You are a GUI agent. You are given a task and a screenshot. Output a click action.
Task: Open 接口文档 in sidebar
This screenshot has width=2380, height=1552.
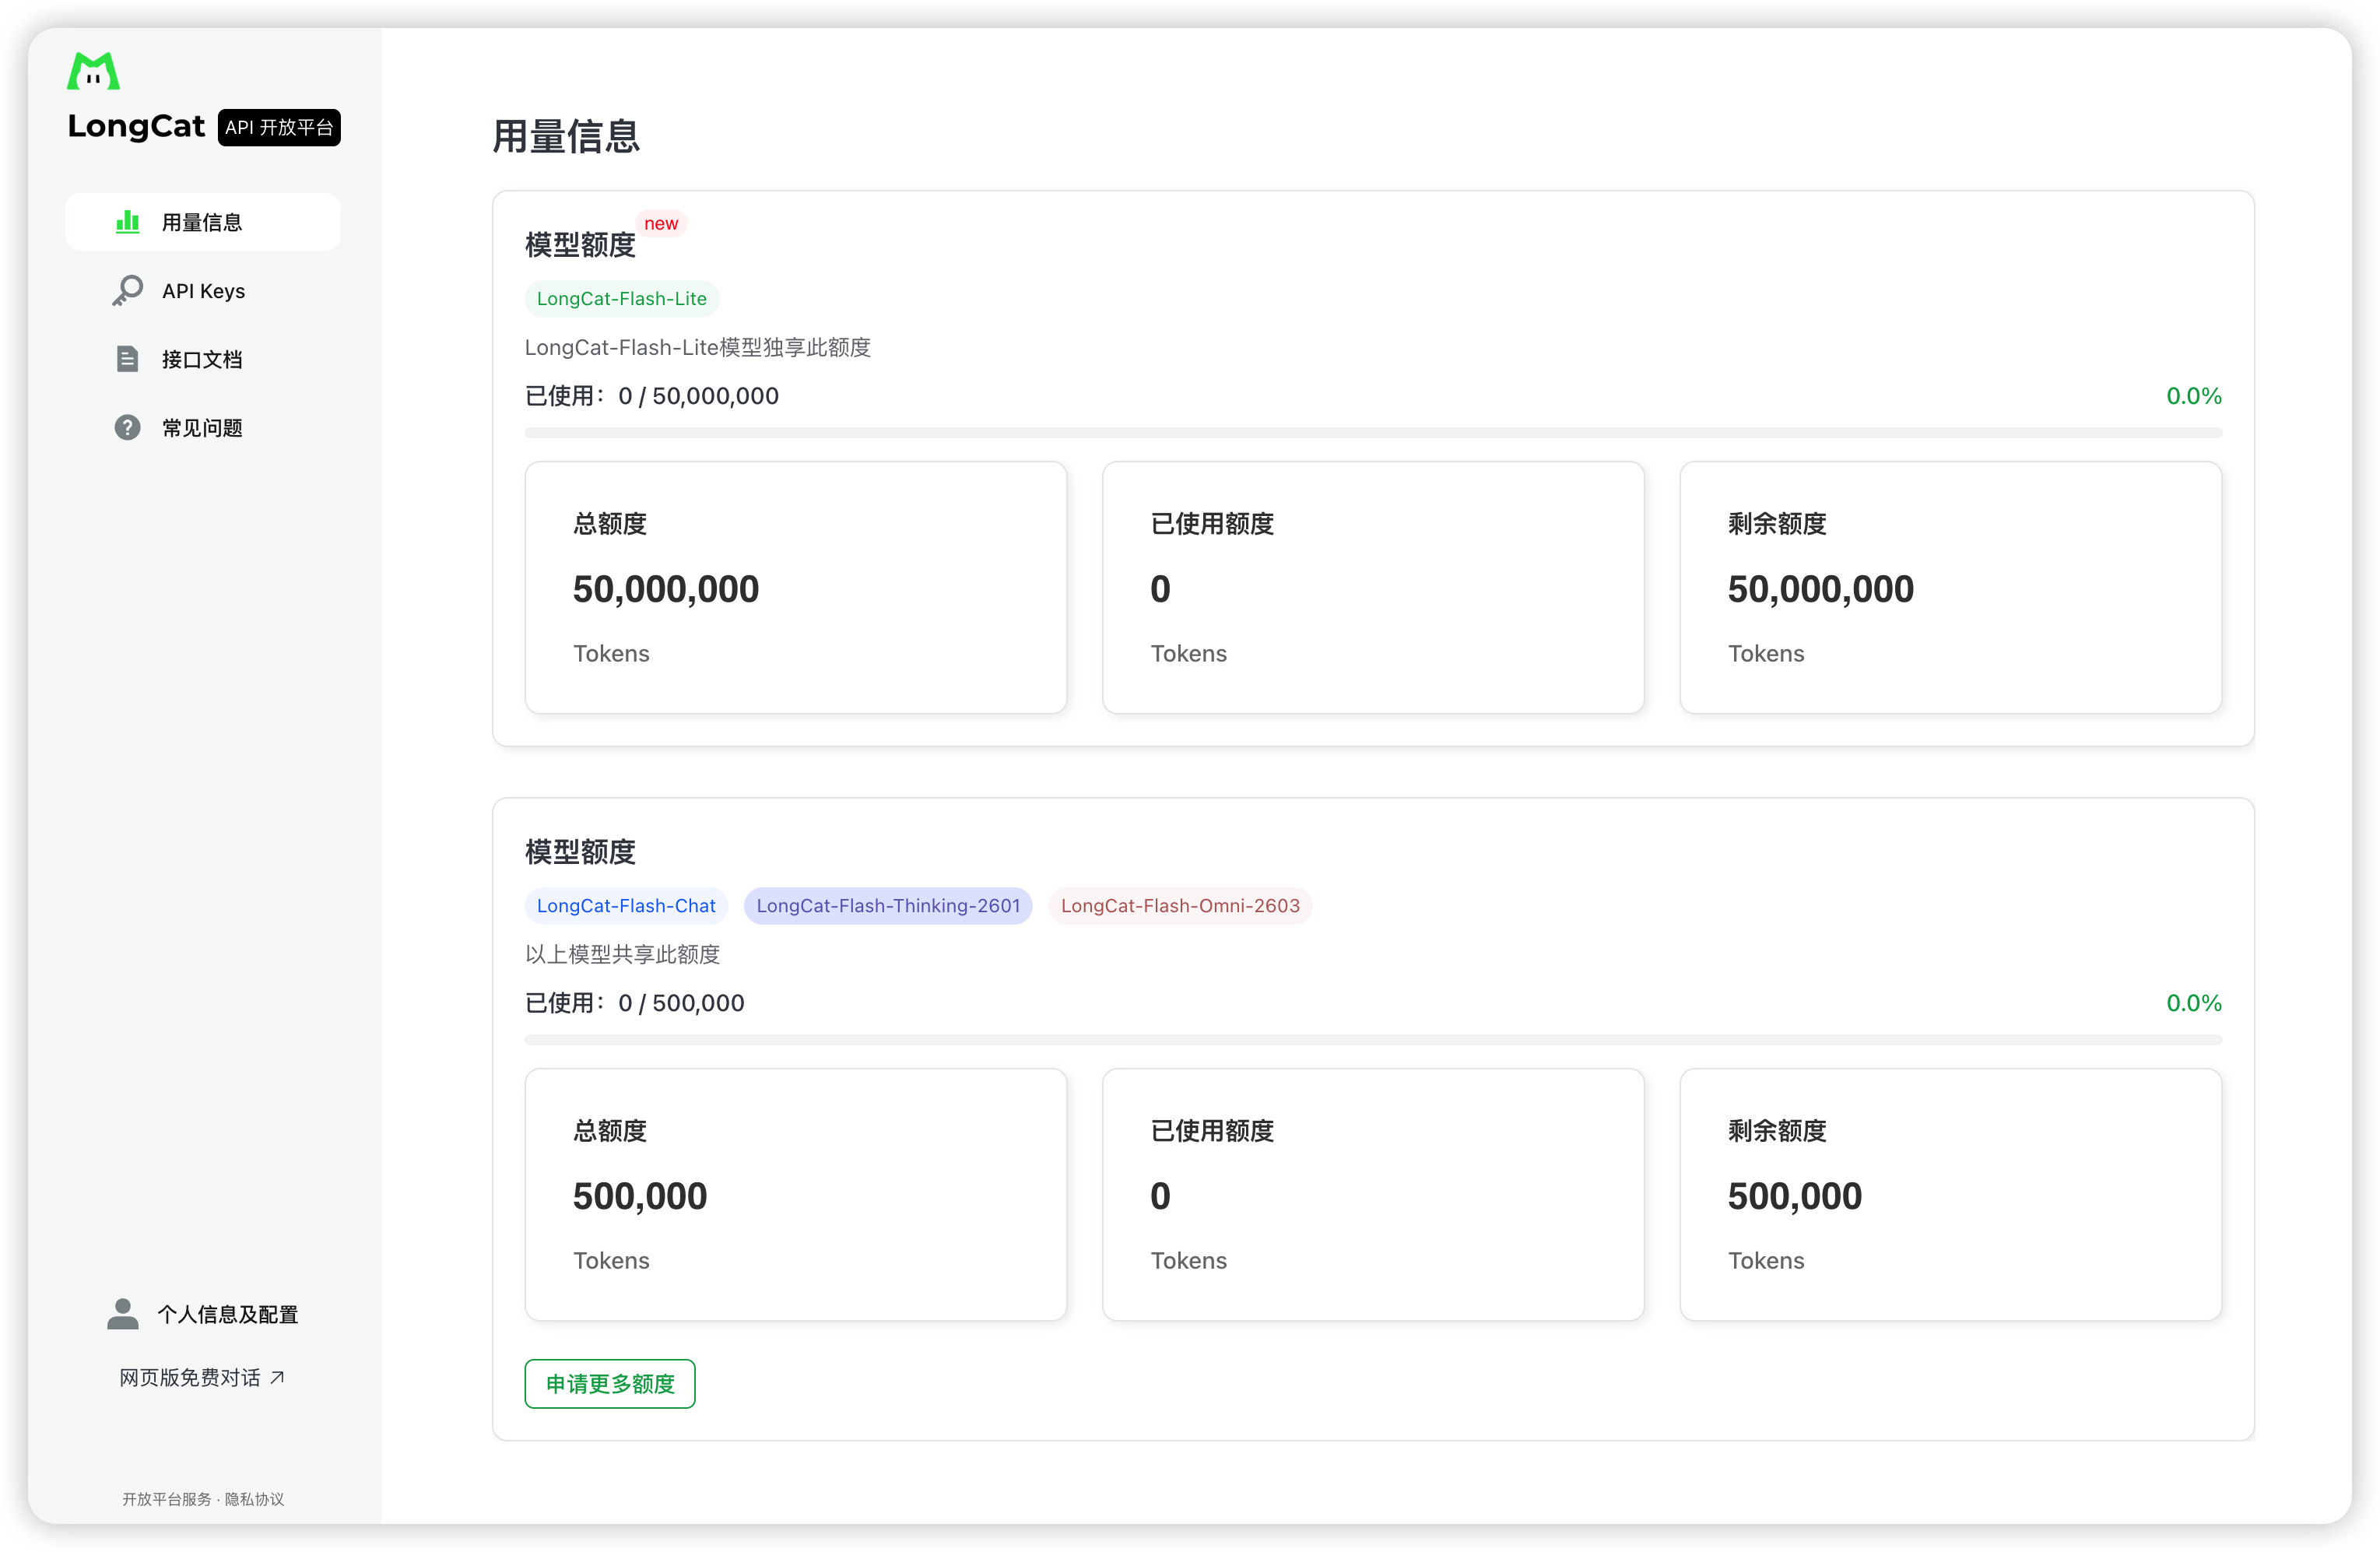pos(202,359)
